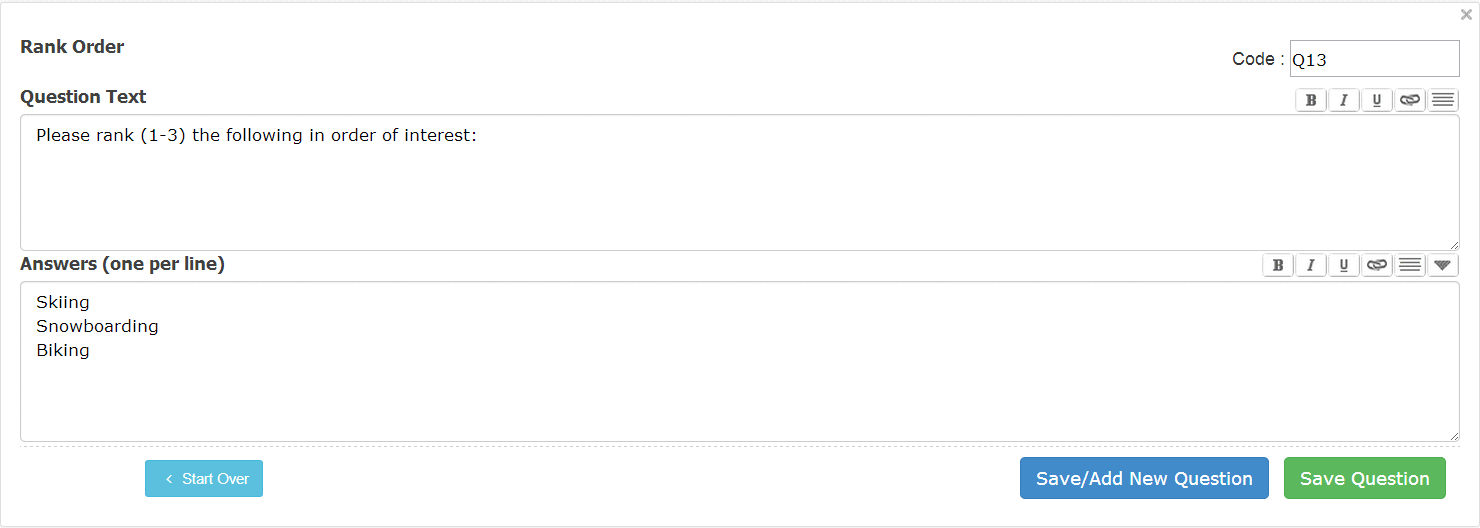Open alignment options in Answers toolbar
Image resolution: width=1480 pixels, height=528 pixels.
(1410, 265)
